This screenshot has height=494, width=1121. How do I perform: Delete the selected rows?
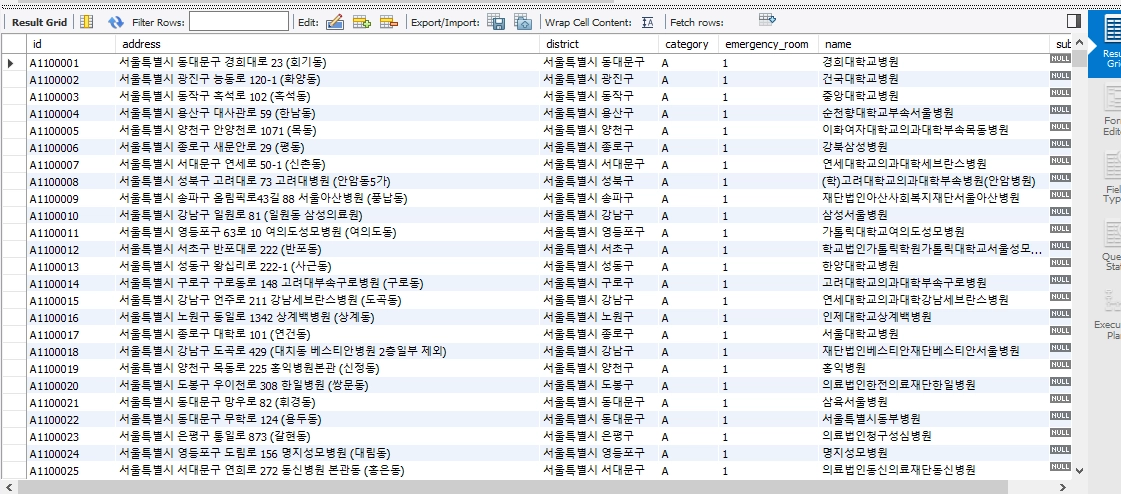coord(388,22)
